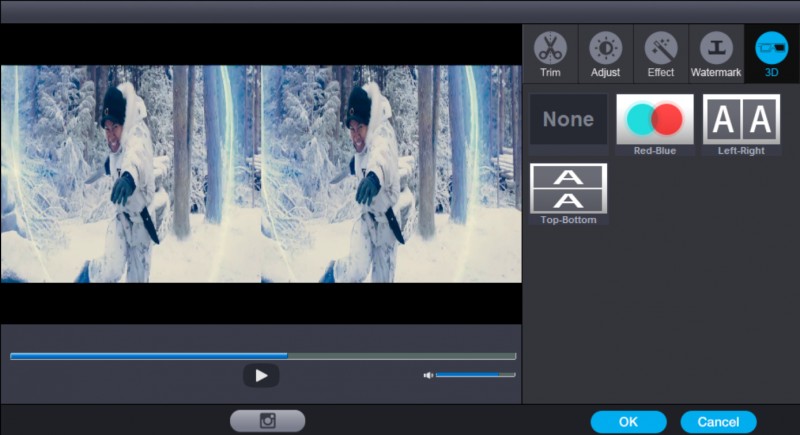The height and width of the screenshot is (435, 800).
Task: Take a snapshot with the camera button
Action: (267, 421)
